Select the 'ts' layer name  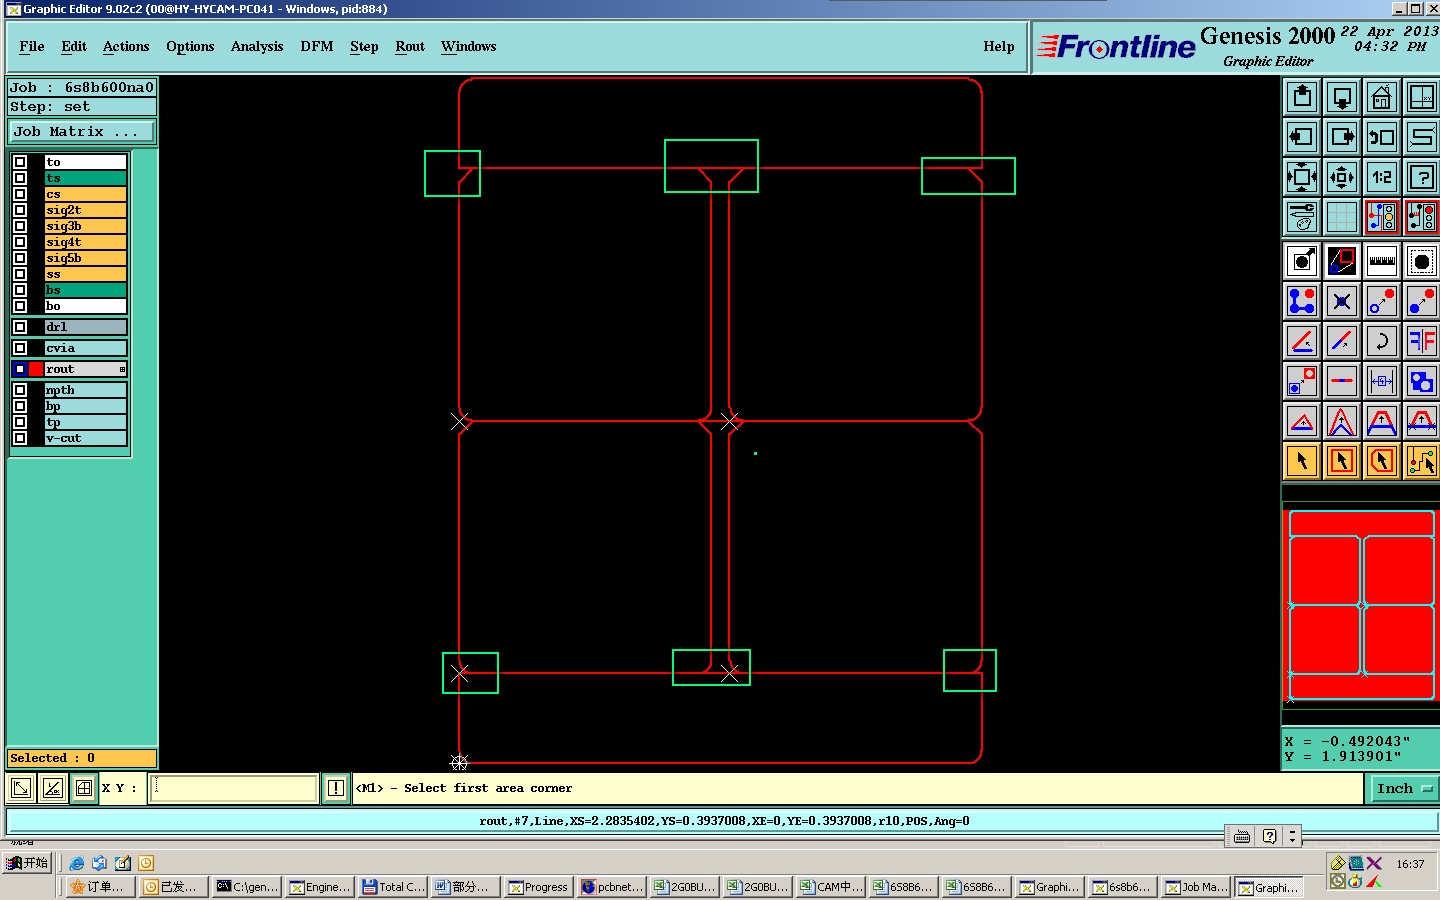pyautogui.click(x=86, y=178)
